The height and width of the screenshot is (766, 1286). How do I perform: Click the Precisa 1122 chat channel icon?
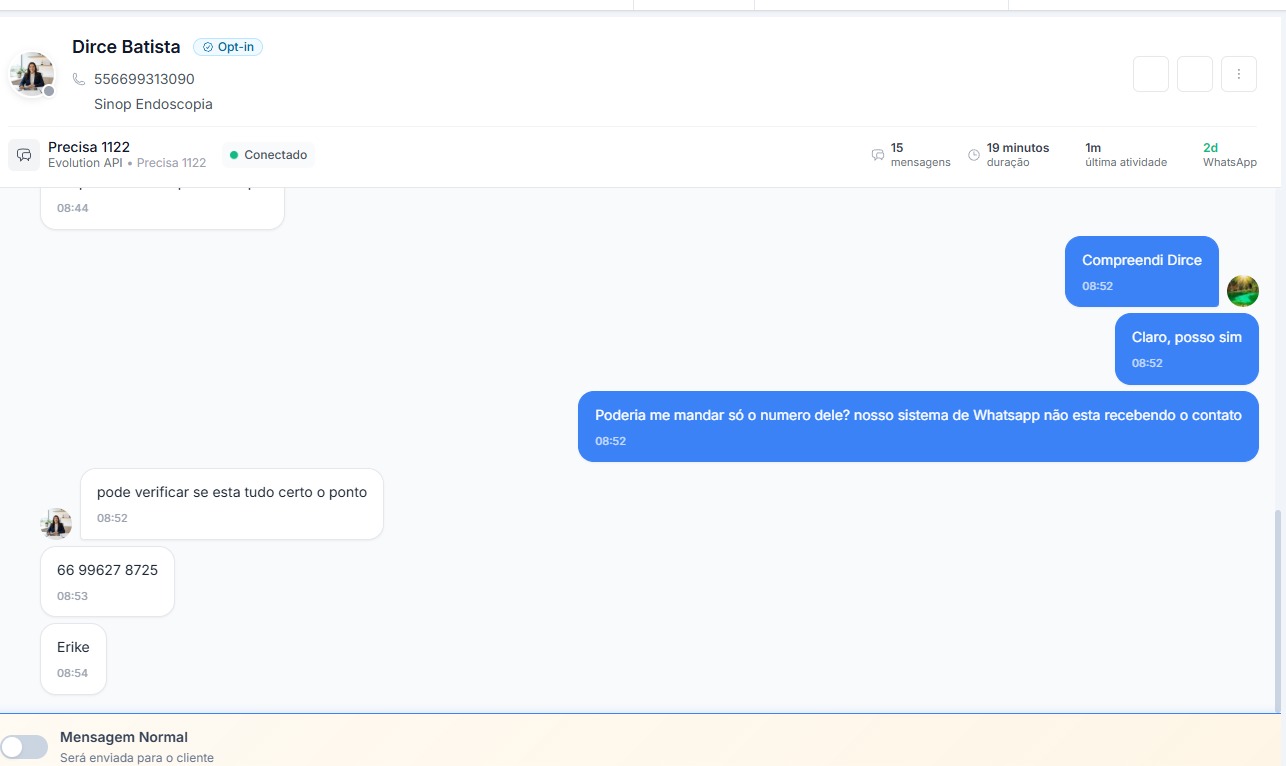24,155
